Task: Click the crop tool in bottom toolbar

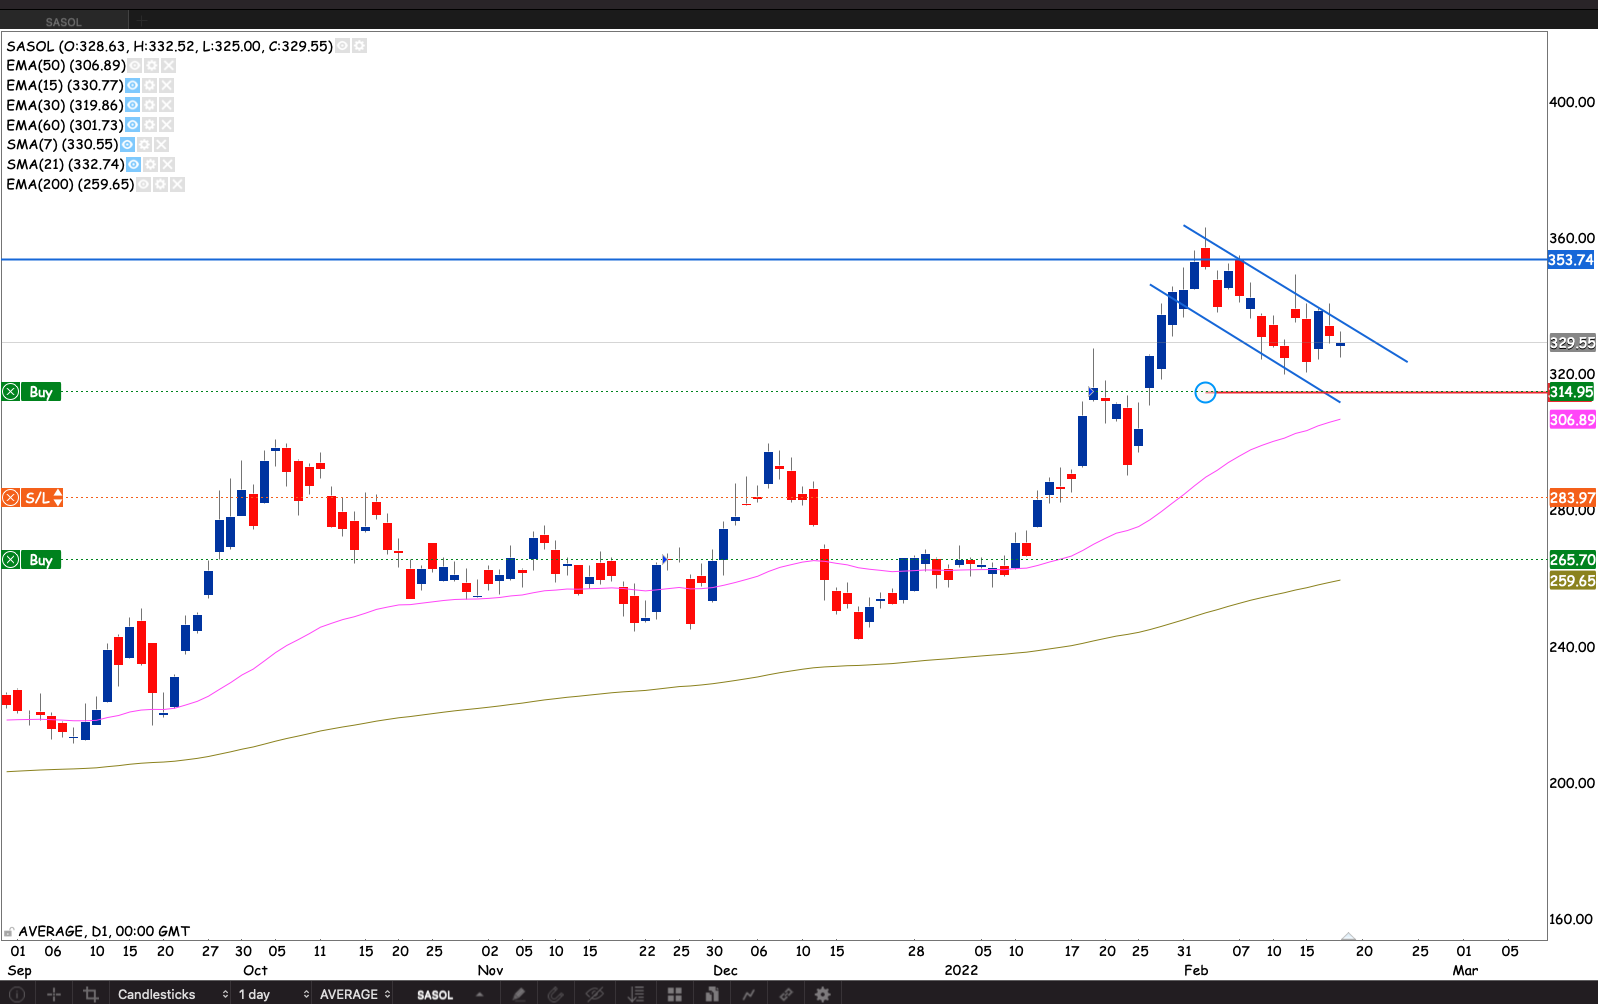Action: tap(91, 994)
